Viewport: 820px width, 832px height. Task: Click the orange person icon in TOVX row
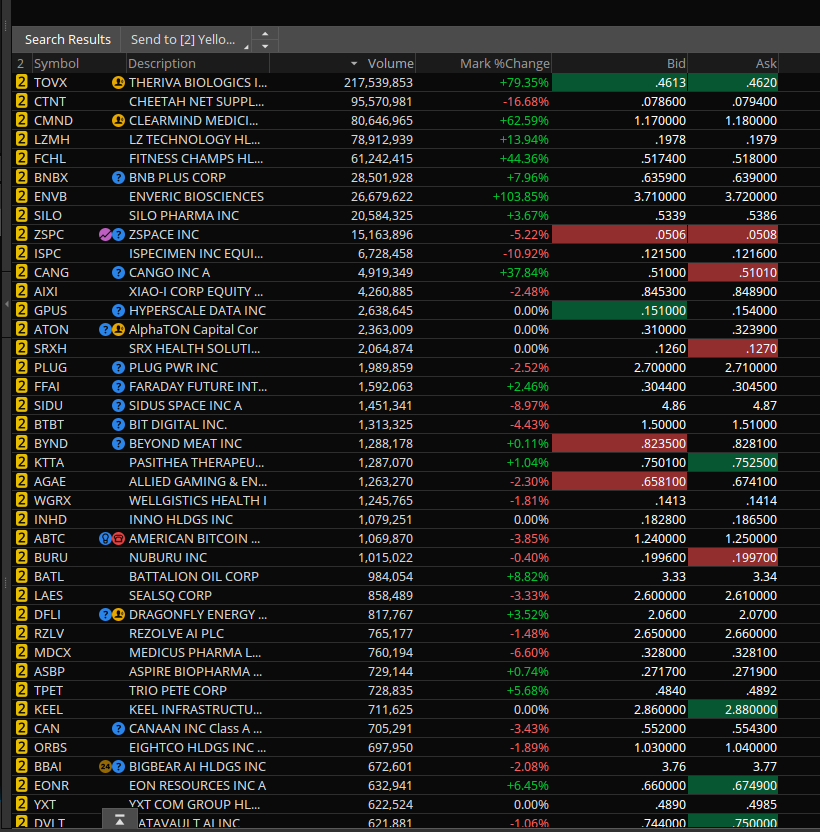[x=118, y=82]
